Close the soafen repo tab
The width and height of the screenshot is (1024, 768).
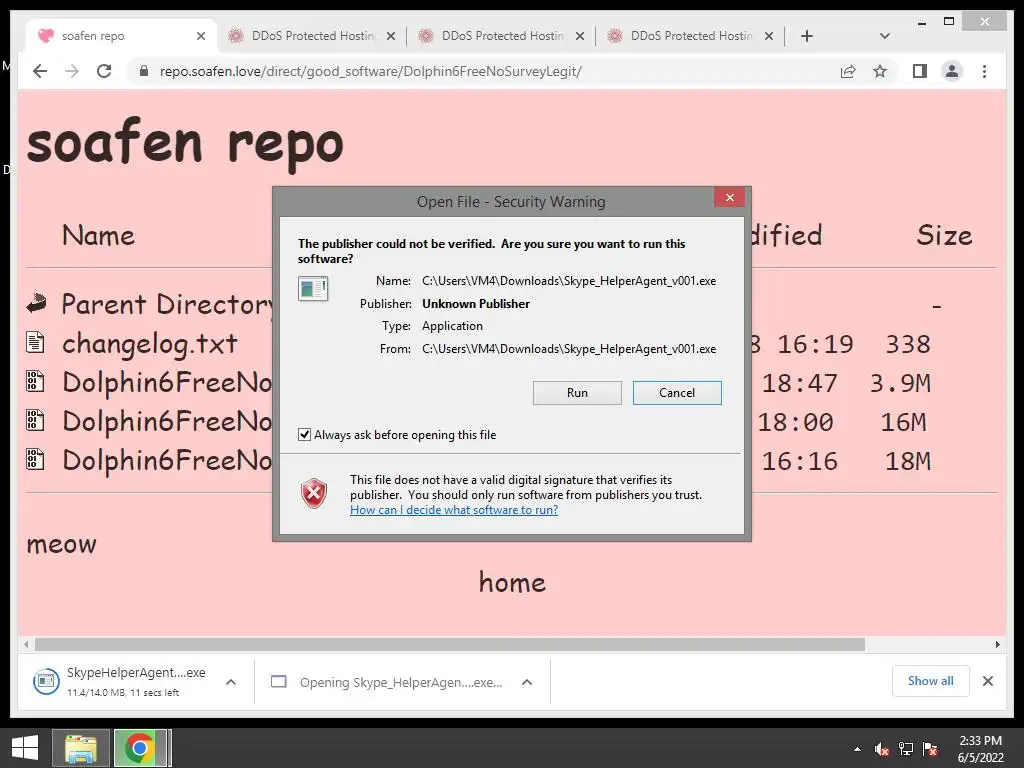coord(201,36)
